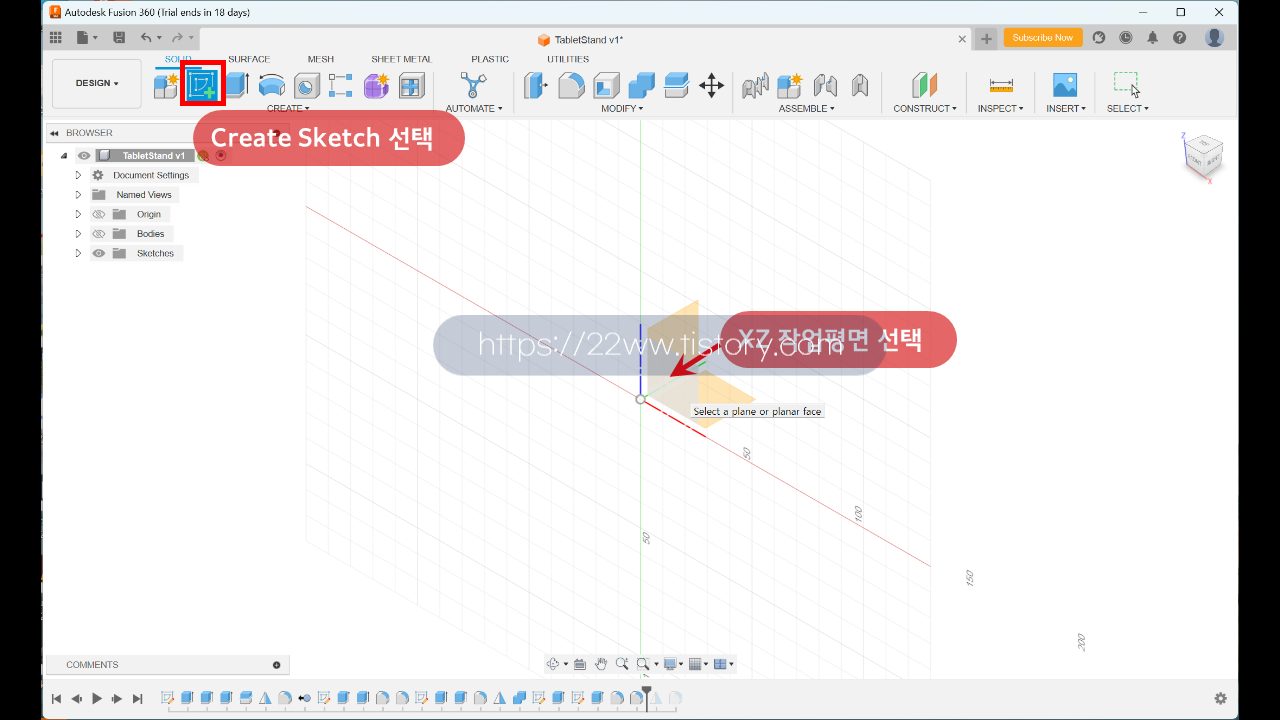Screen dimensions: 1280x720
Task: Open the Help question mark icon
Action: (x=1180, y=38)
